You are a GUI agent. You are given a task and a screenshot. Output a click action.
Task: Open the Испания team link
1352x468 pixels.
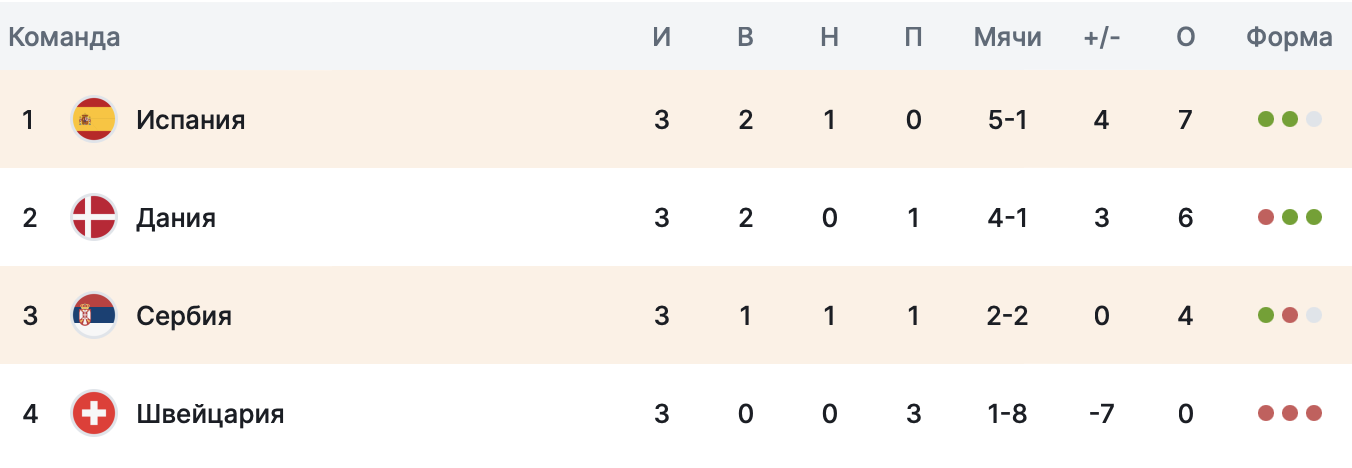pos(190,120)
